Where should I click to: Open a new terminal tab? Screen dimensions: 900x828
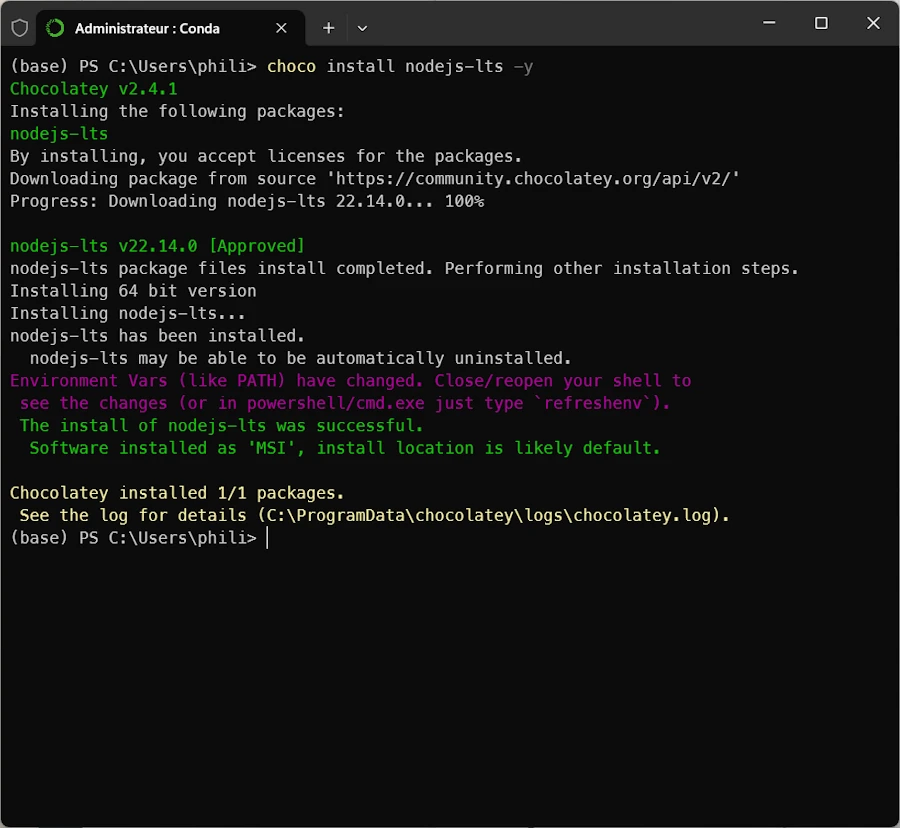(x=328, y=28)
